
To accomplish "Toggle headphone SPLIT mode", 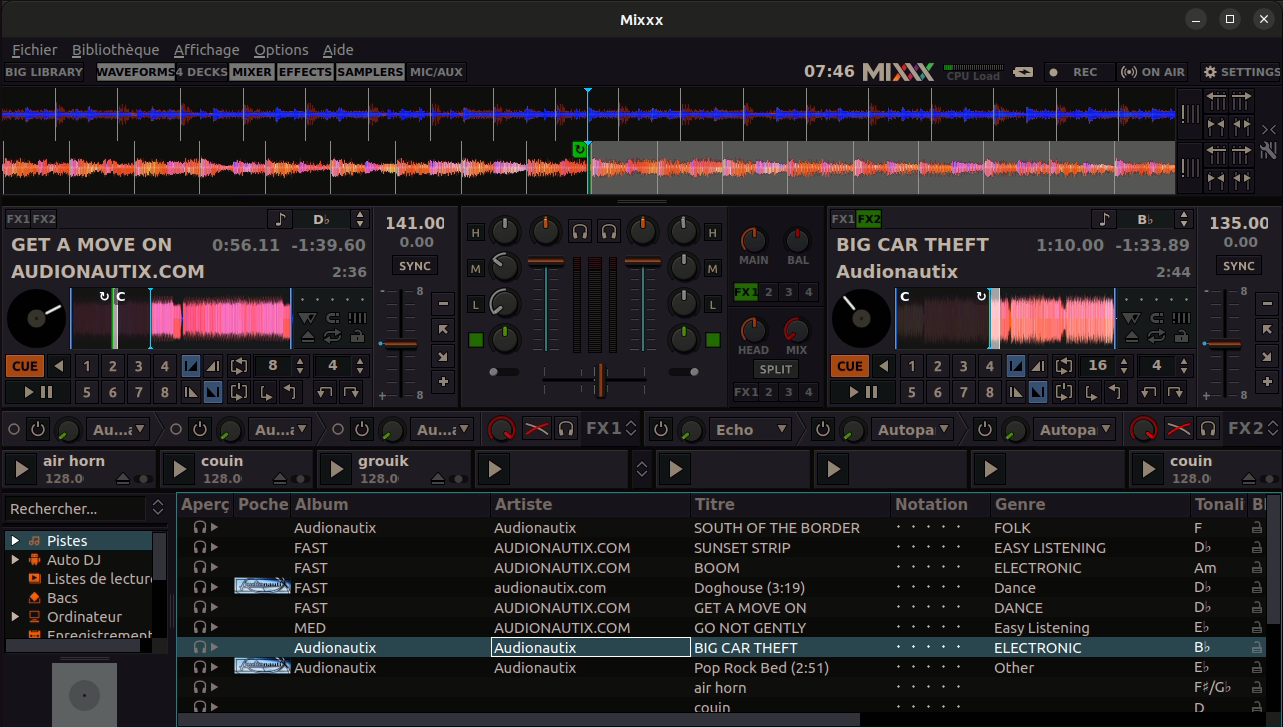I will [775, 369].
